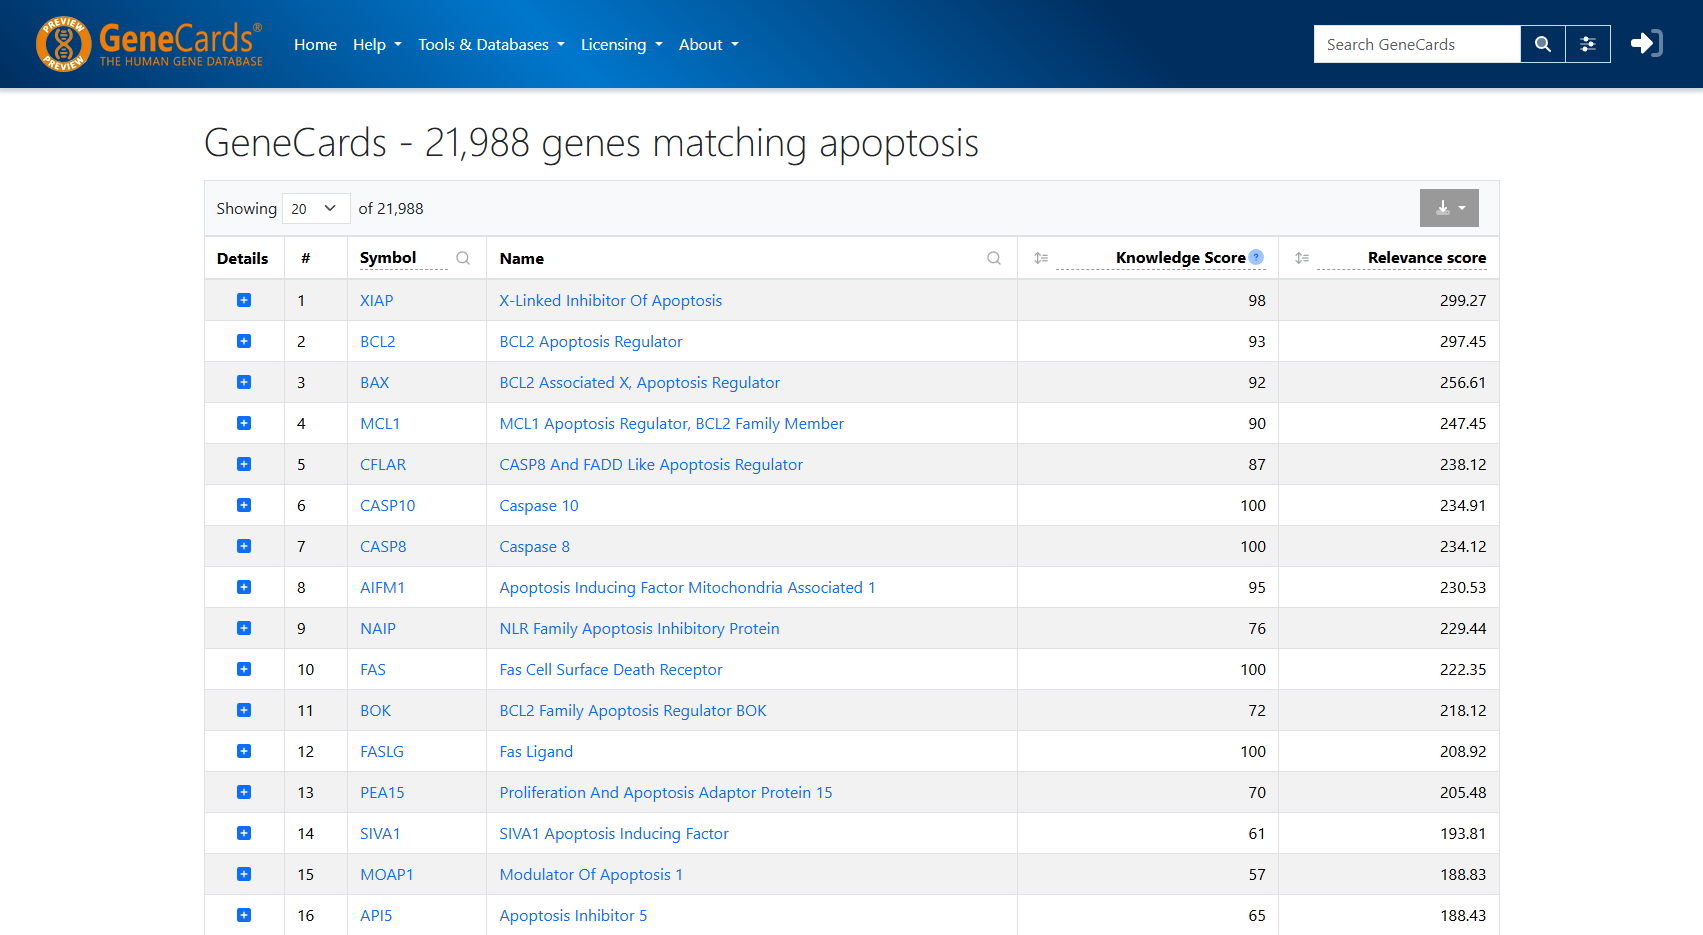Image resolution: width=1703 pixels, height=935 pixels.
Task: Sort the table by Relevance score icon
Action: [x=1302, y=257]
